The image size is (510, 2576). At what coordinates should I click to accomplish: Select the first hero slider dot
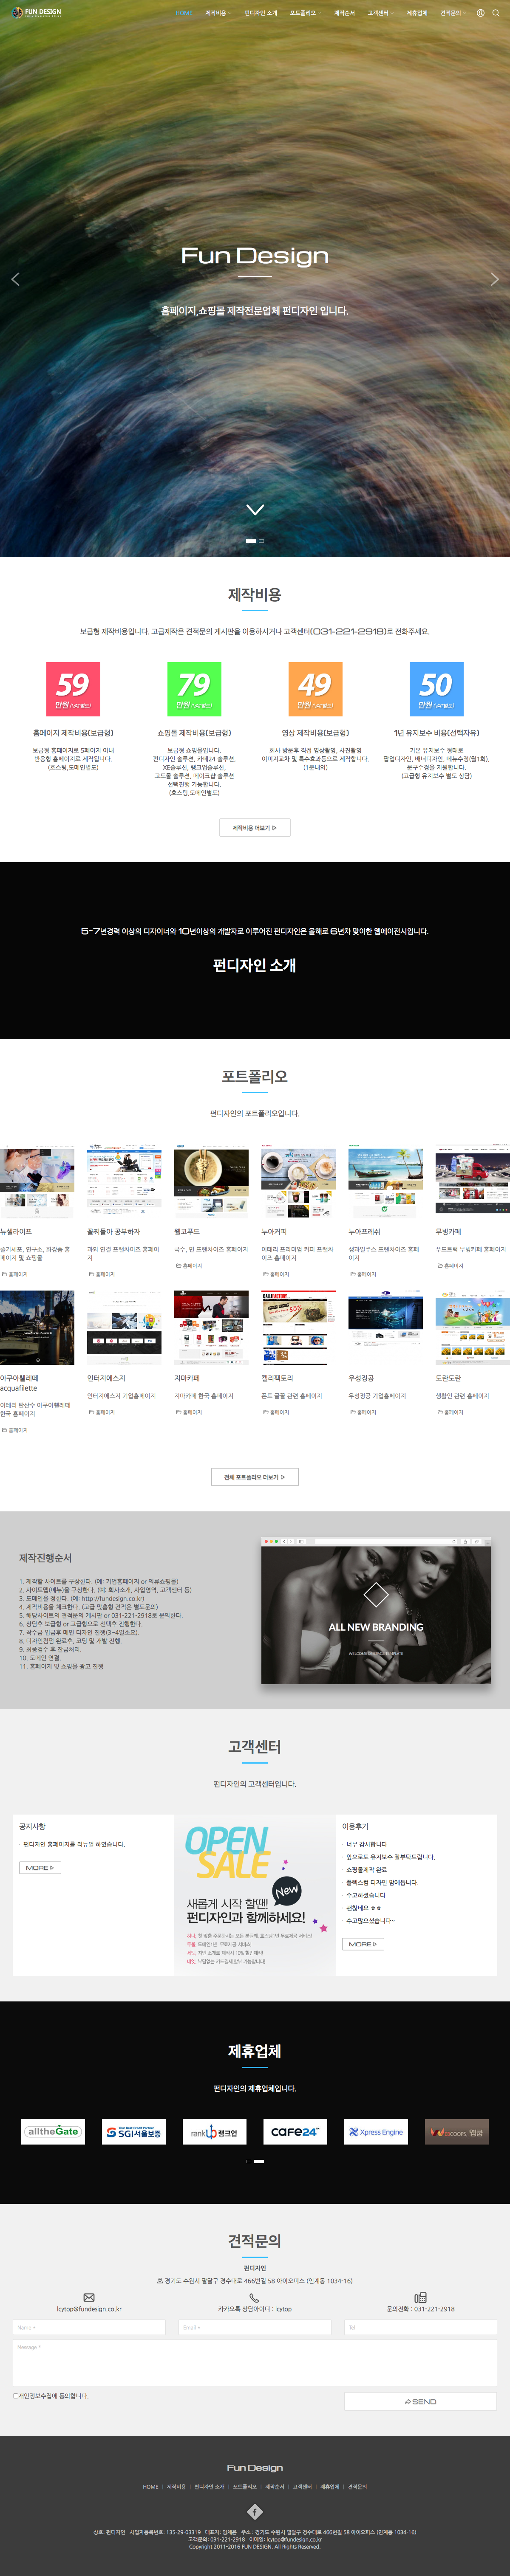[251, 540]
